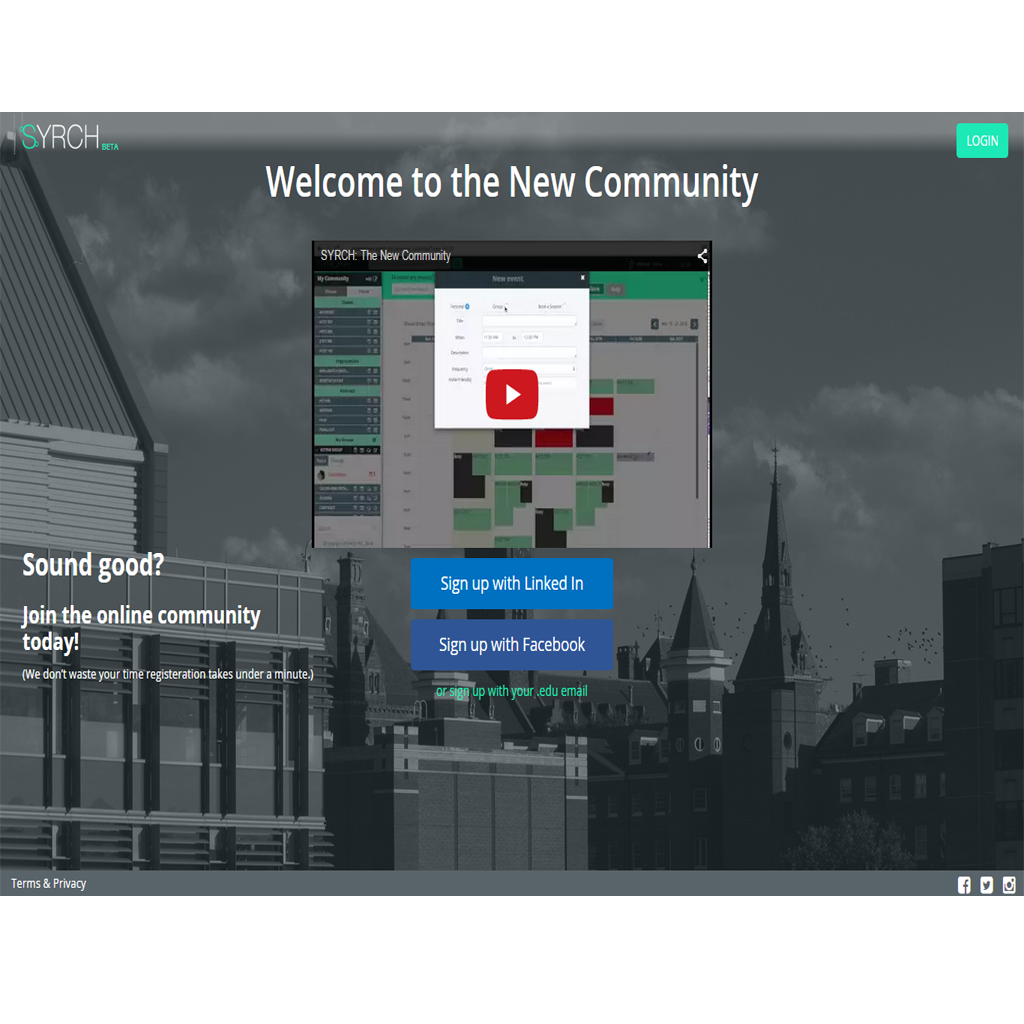Image resolution: width=1024 pixels, height=1024 pixels.
Task: Click the video share icon
Action: [x=702, y=256]
